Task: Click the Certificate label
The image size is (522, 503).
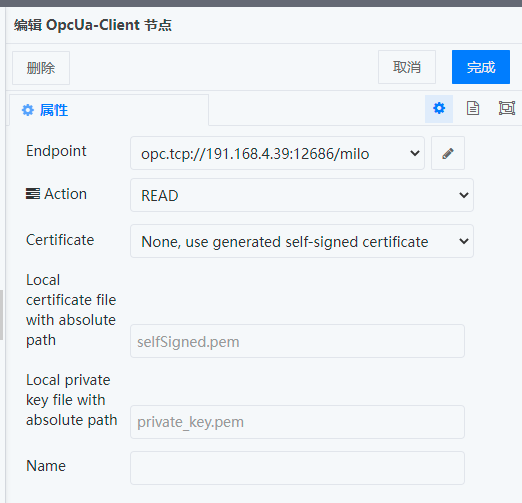Action: coord(60,240)
